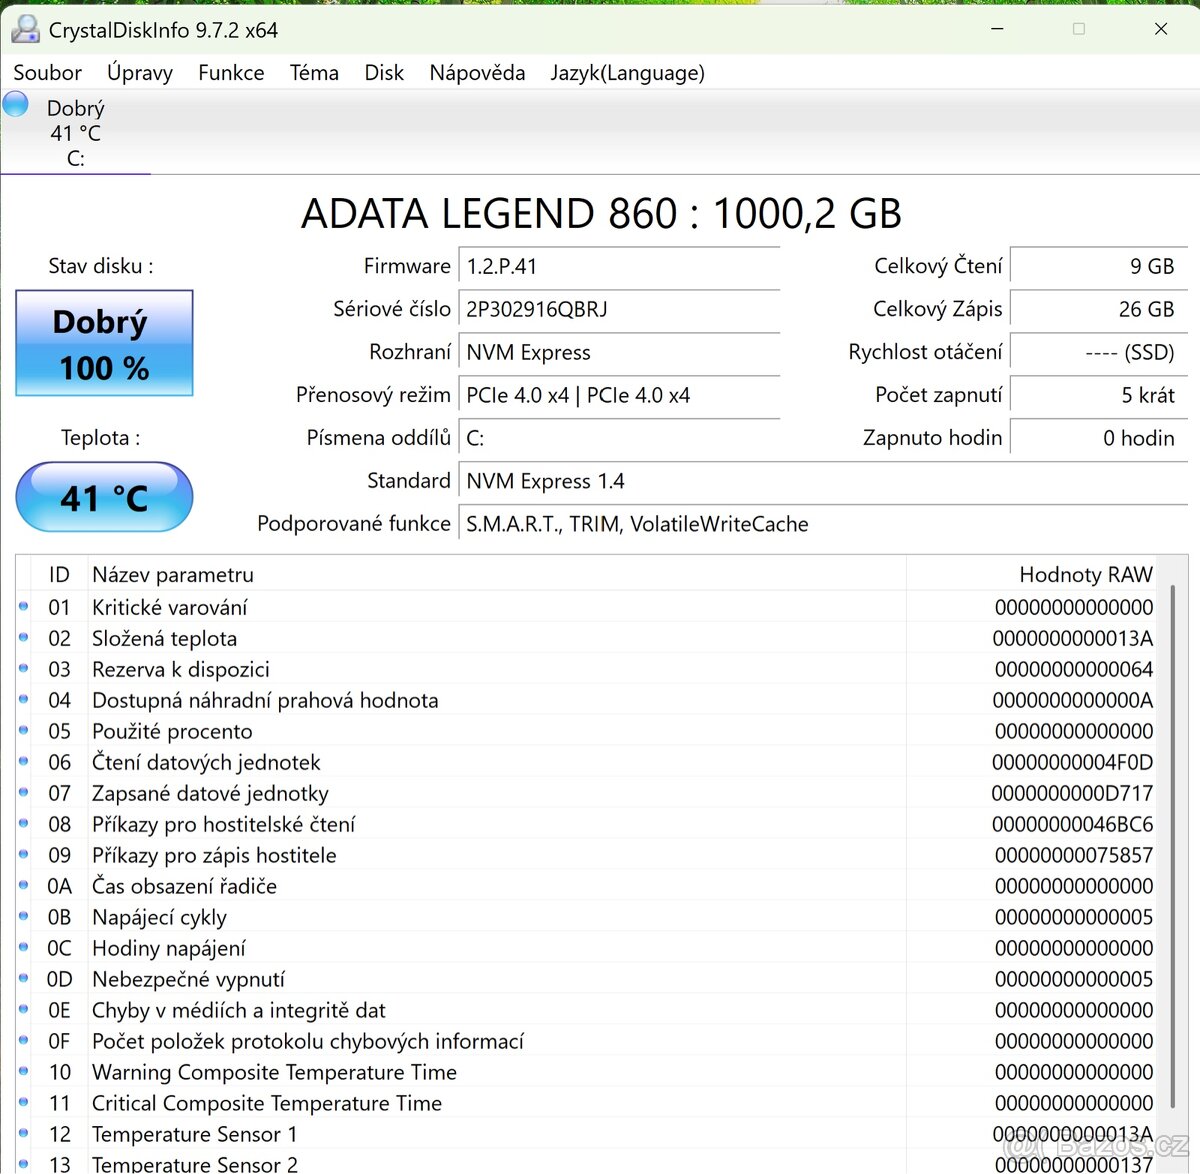Click the blue dot beside Rezerva k dispozici

[x=23, y=669]
